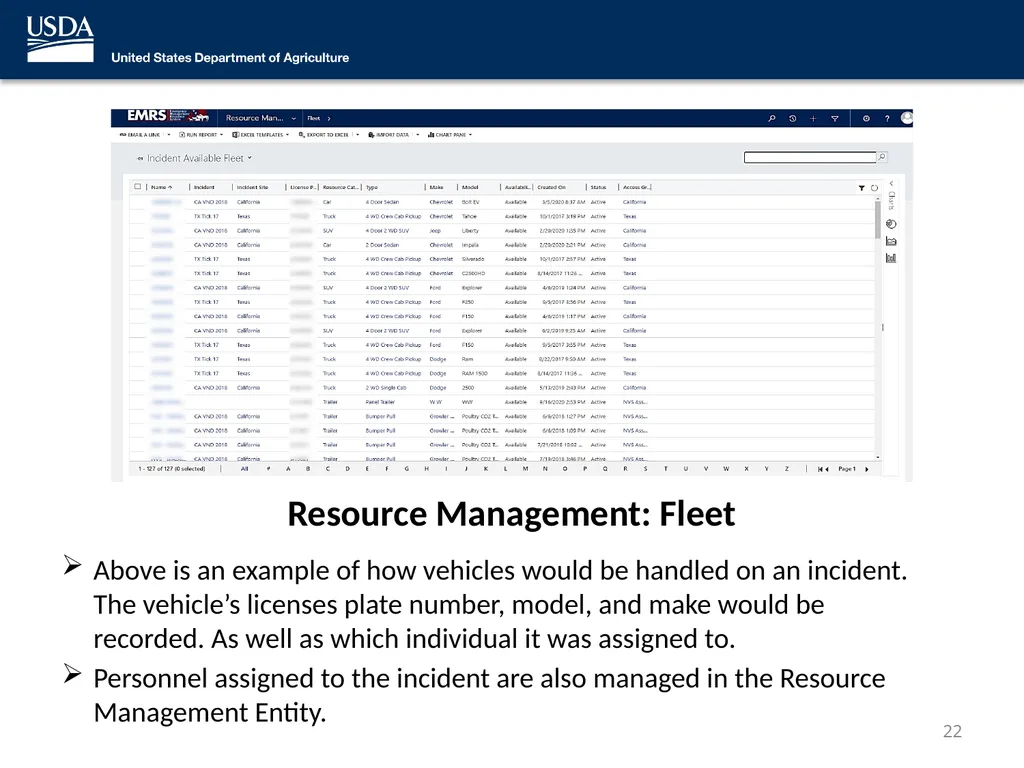Click Panel Trailer type cell
Screen dimensions: 1024x768
point(380,402)
